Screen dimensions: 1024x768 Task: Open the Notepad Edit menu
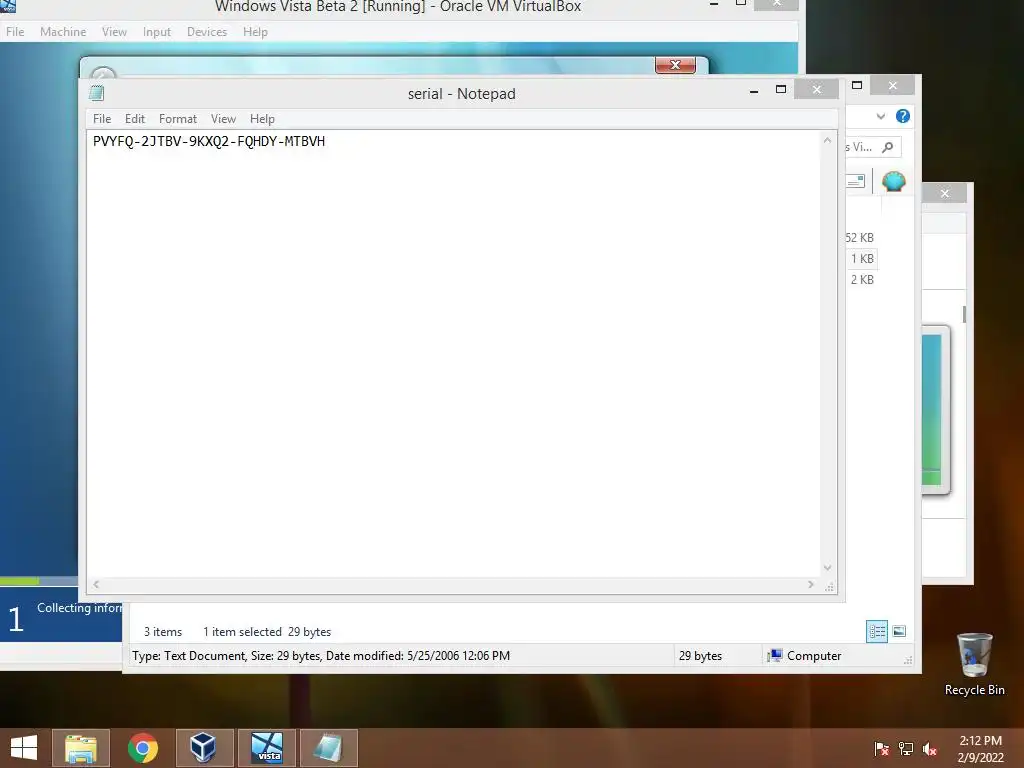click(x=135, y=119)
